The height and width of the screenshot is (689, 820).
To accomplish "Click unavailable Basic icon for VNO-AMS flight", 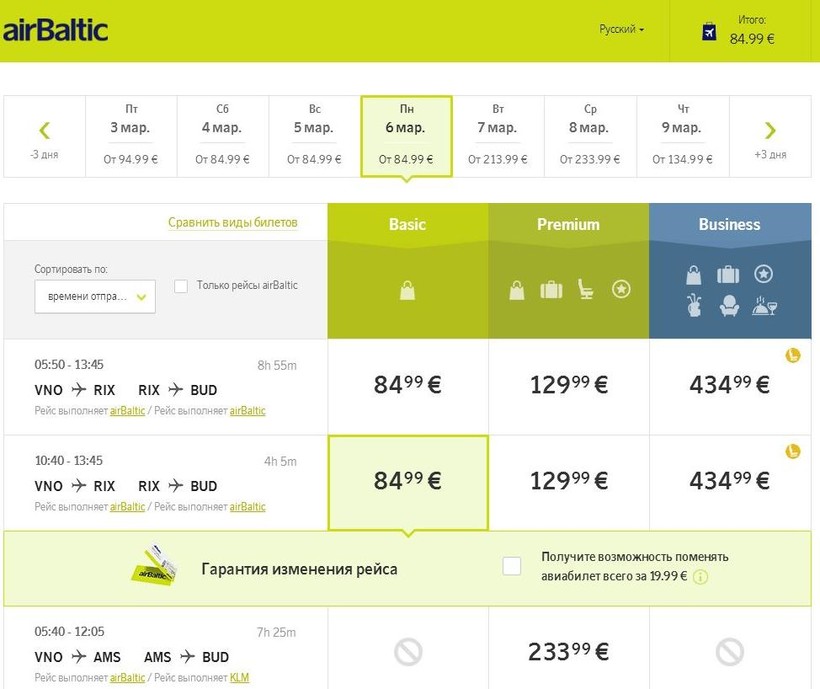I will click(x=408, y=652).
